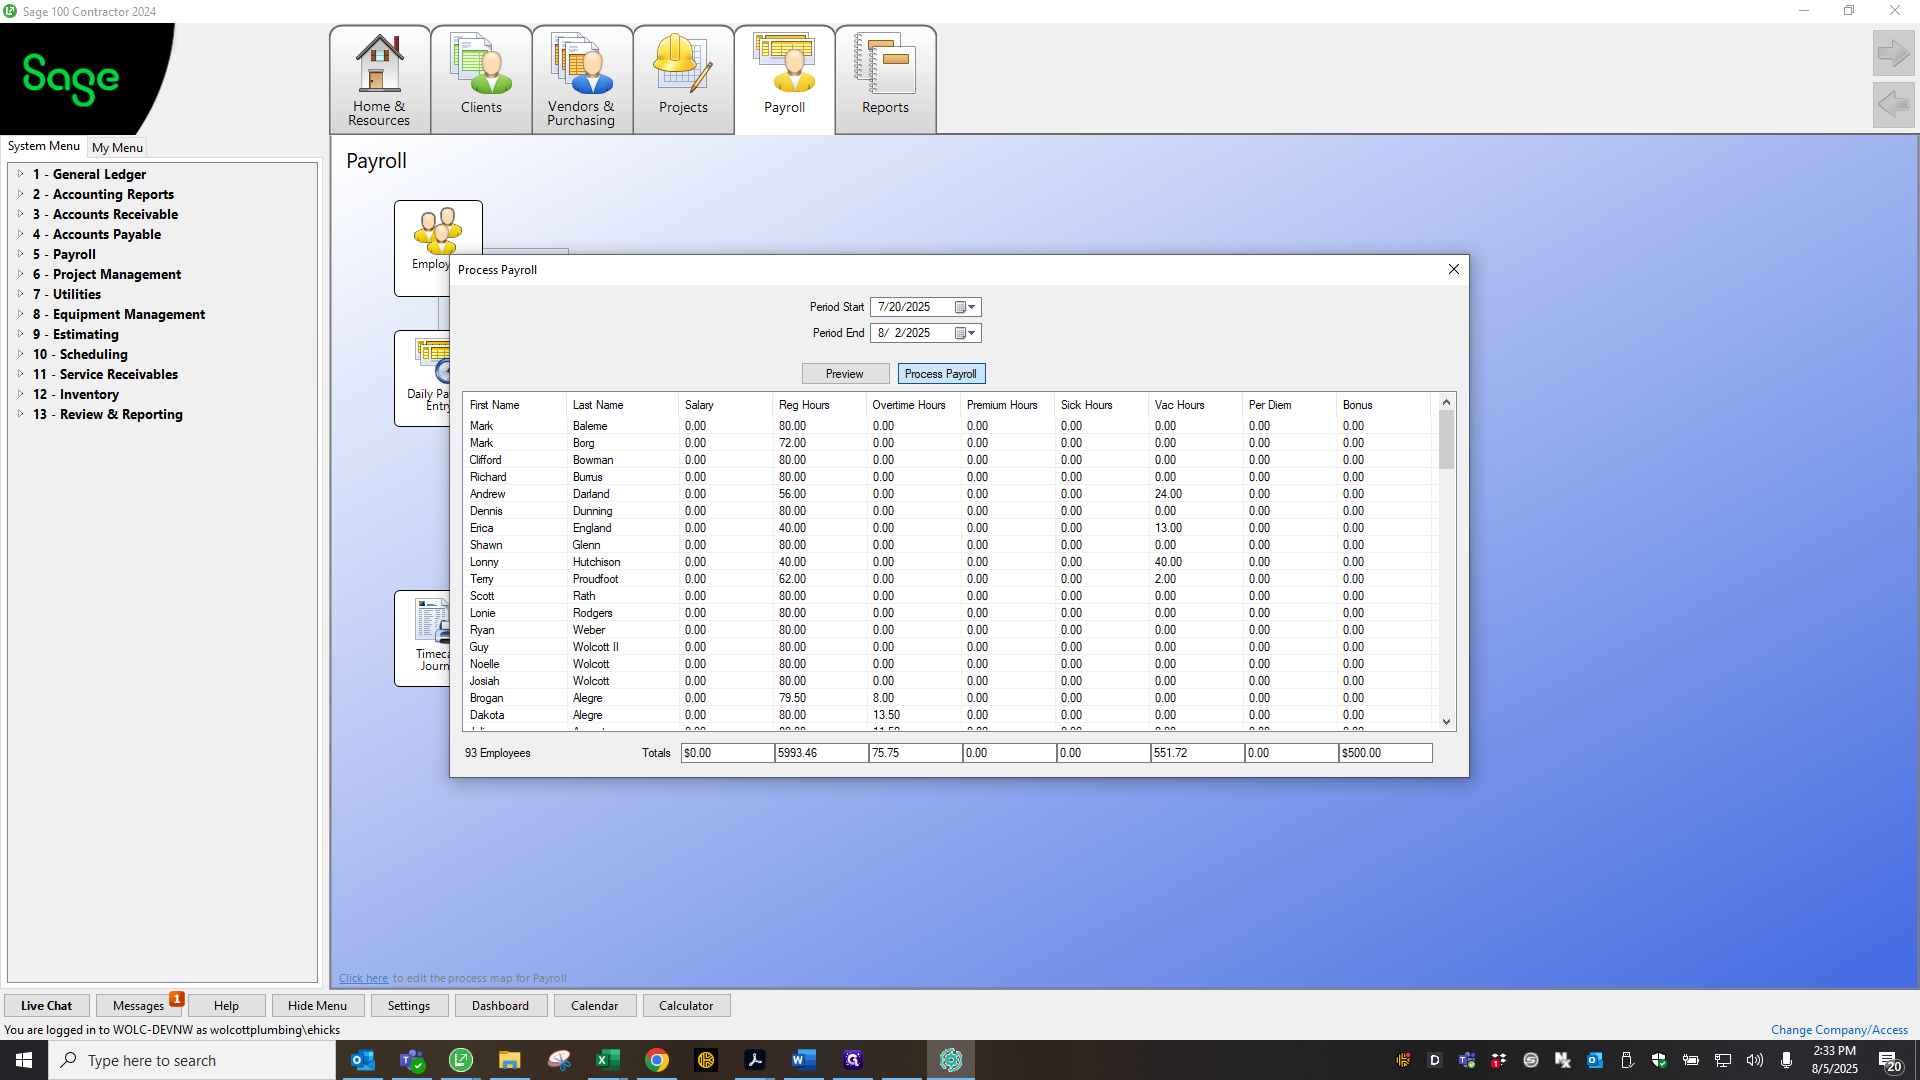Click the Last Name column header

(x=622, y=405)
